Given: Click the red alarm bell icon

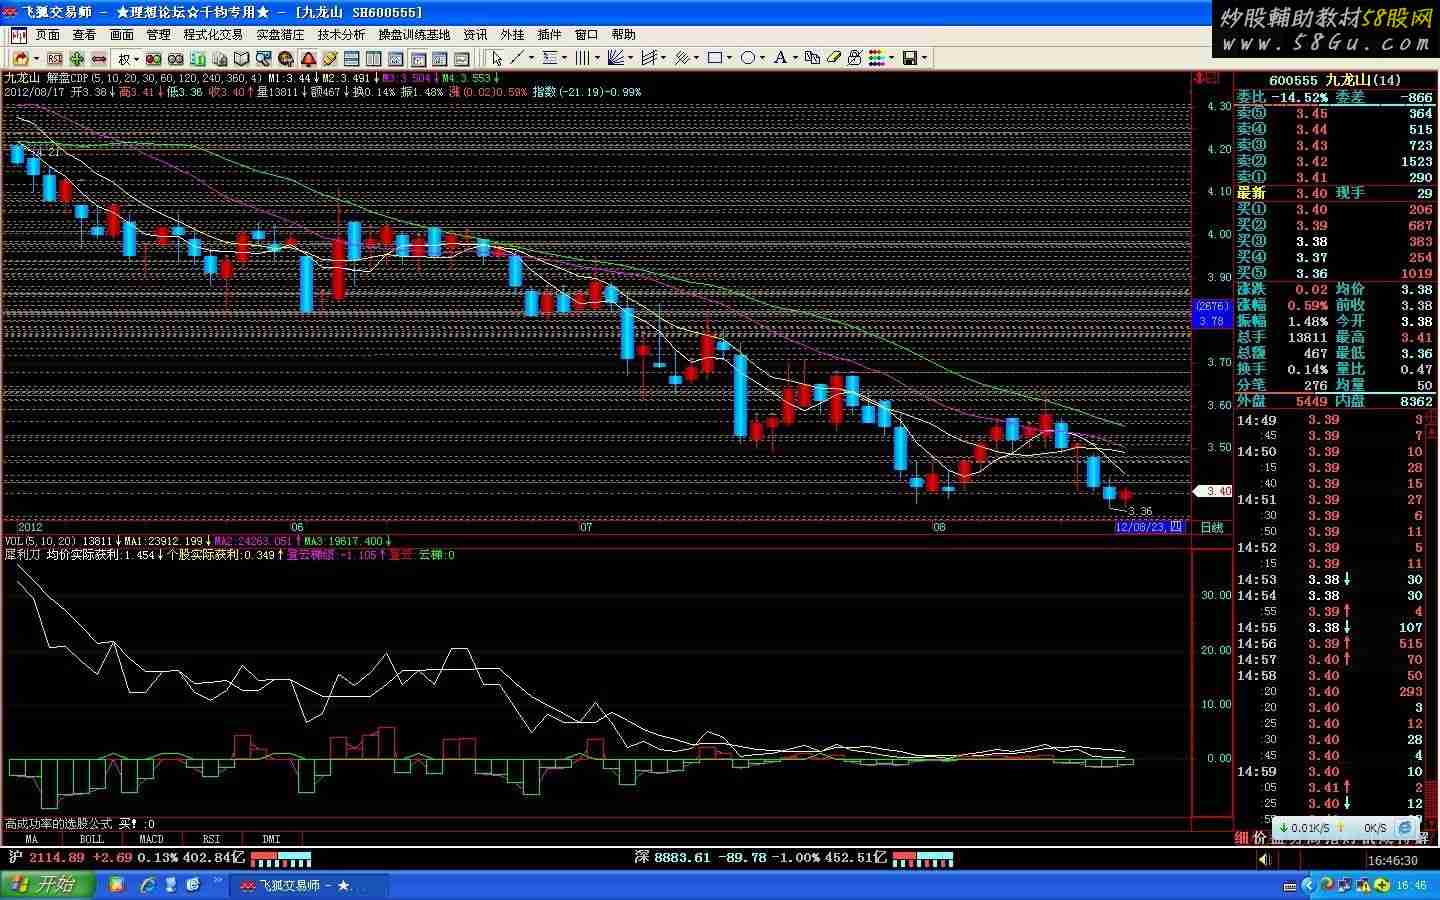Looking at the screenshot, I should pos(308,58).
